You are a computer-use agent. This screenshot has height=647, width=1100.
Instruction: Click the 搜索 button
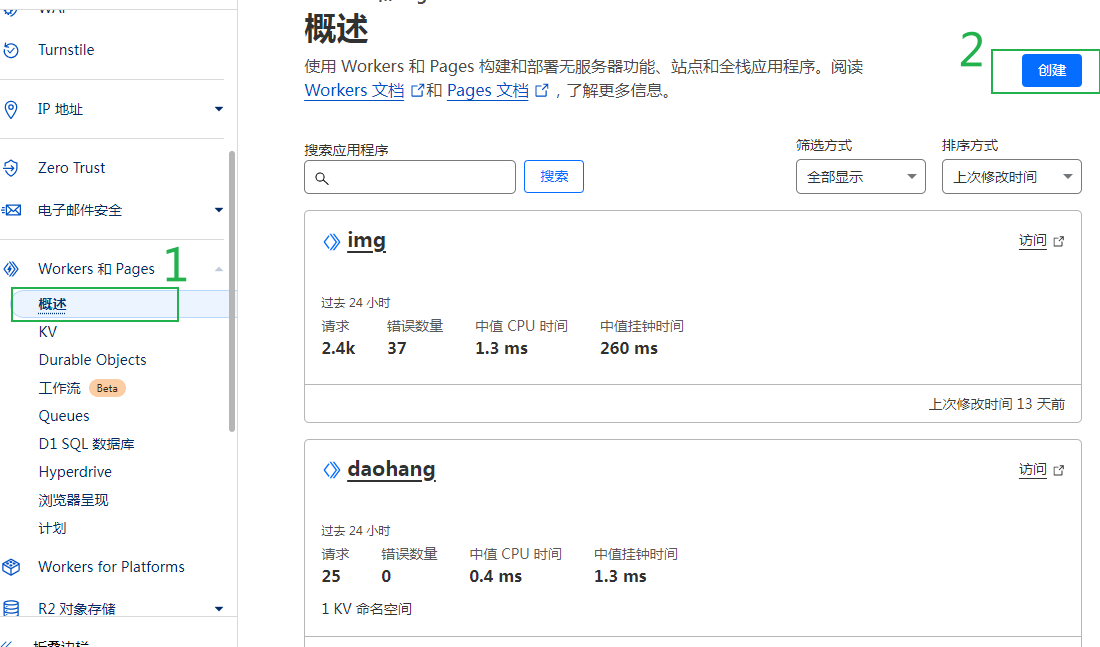tap(554, 176)
